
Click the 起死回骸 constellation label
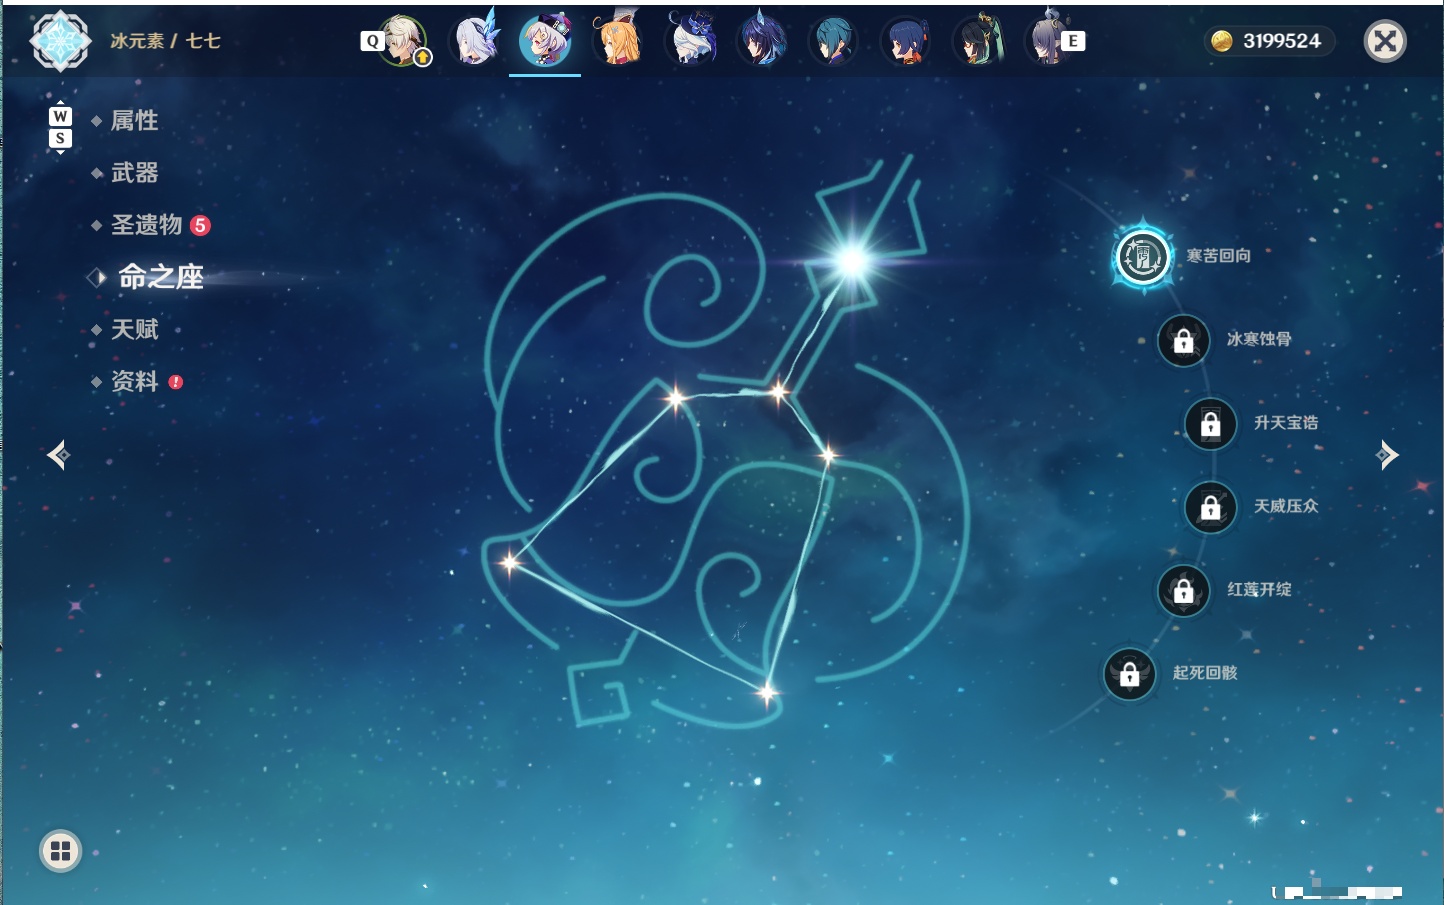pyautogui.click(x=1205, y=673)
